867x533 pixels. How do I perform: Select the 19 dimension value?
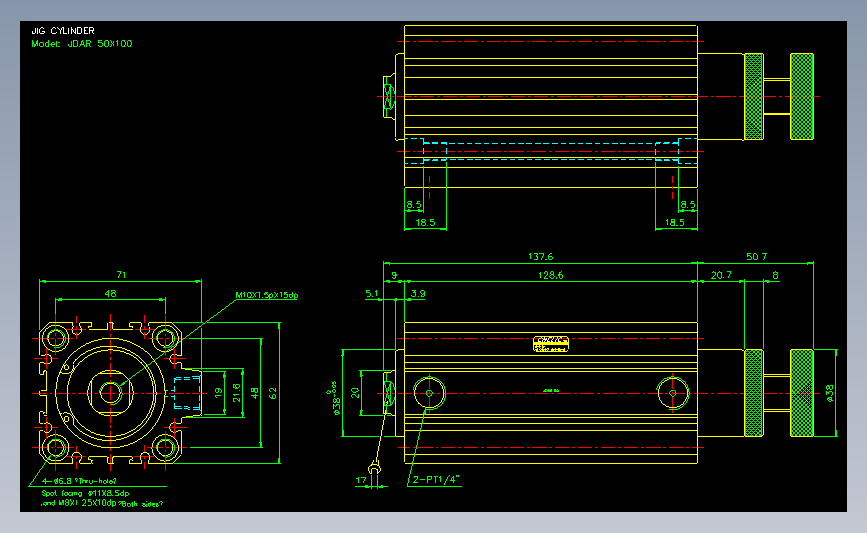point(218,393)
